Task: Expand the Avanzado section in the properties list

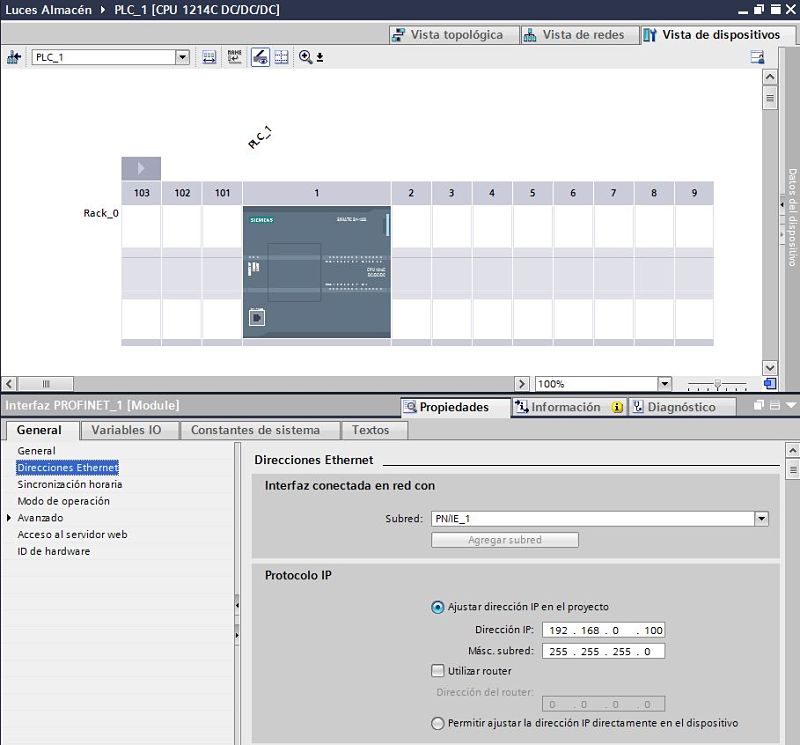Action: [x=12, y=517]
